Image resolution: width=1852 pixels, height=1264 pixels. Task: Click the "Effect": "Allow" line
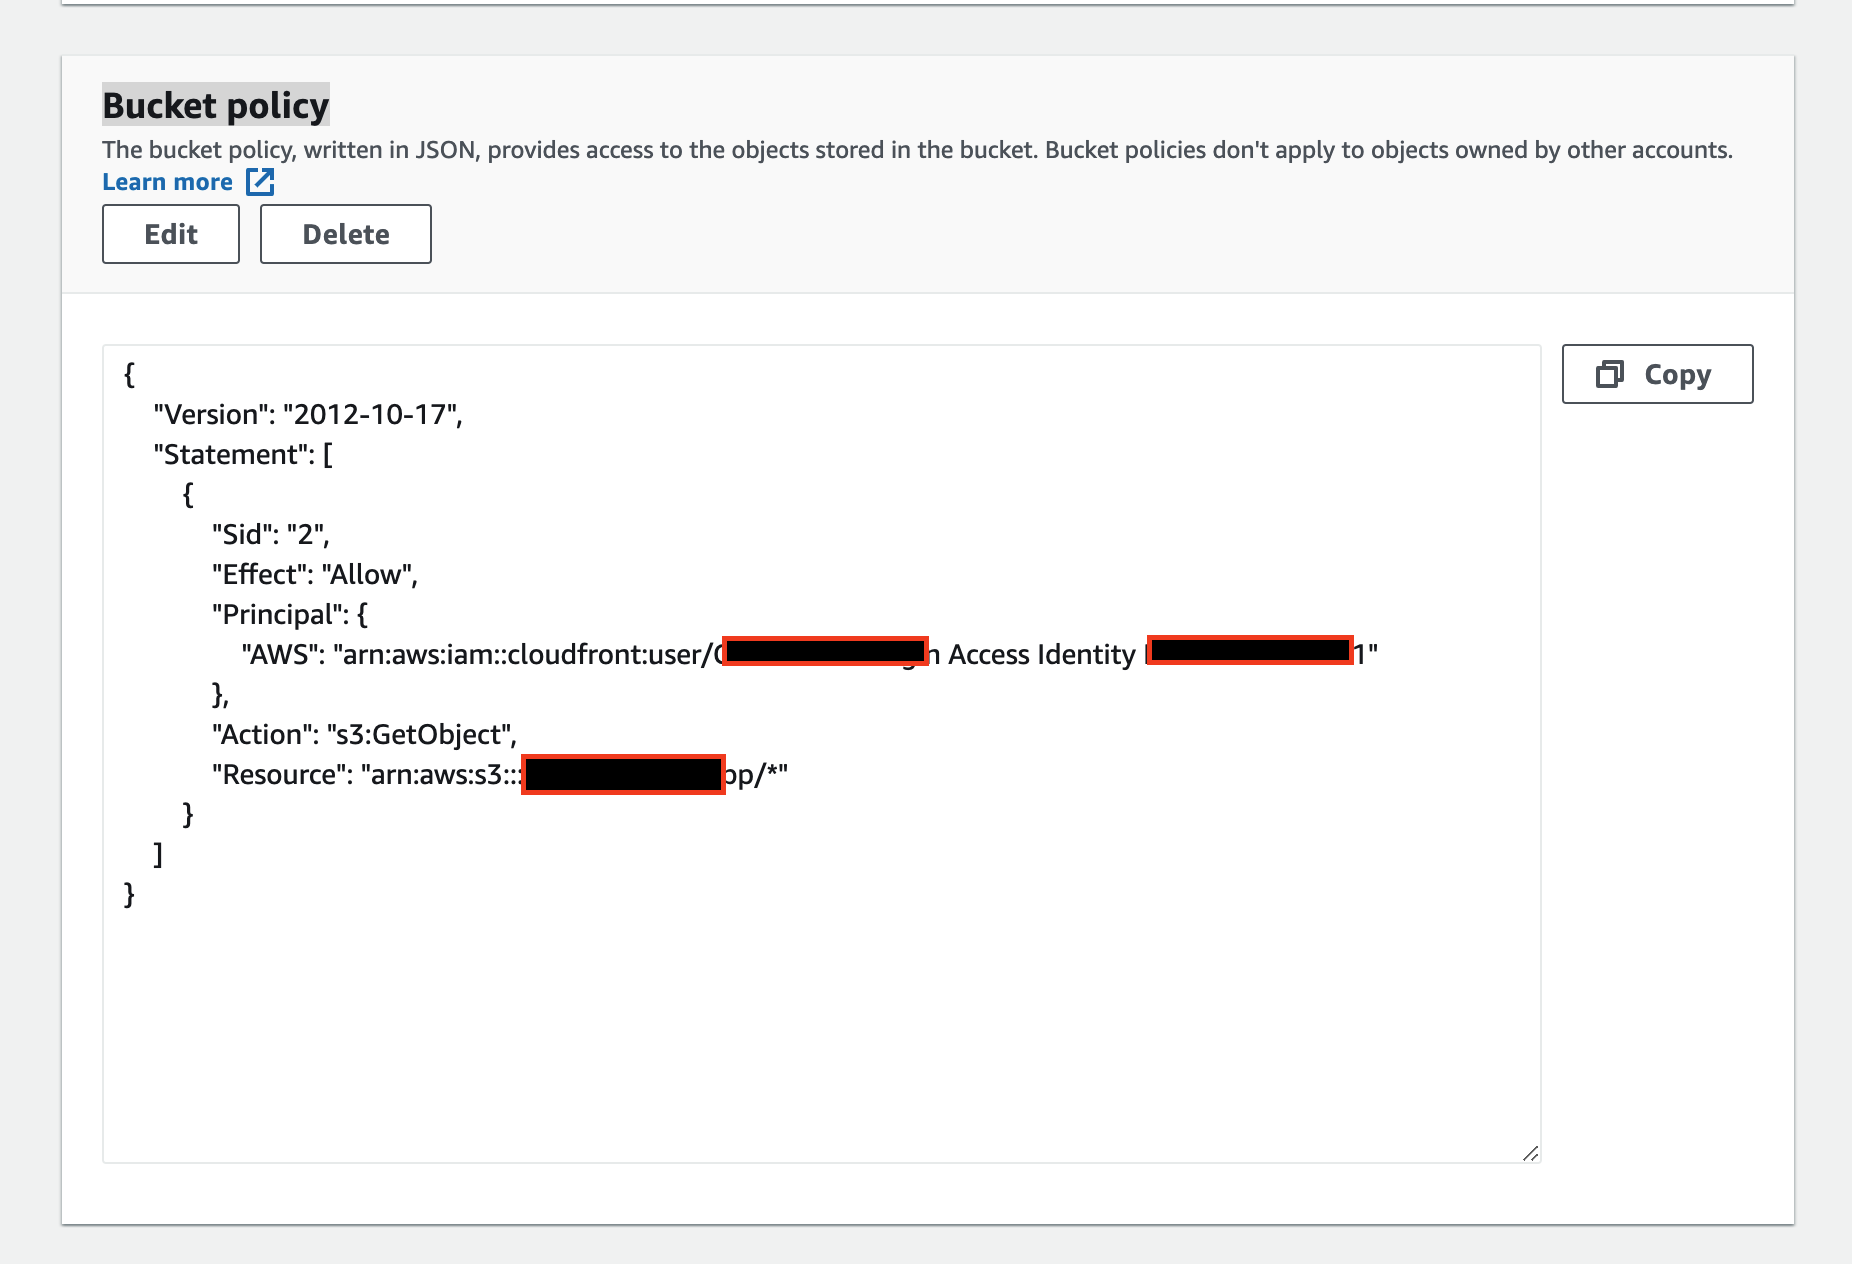tap(315, 574)
